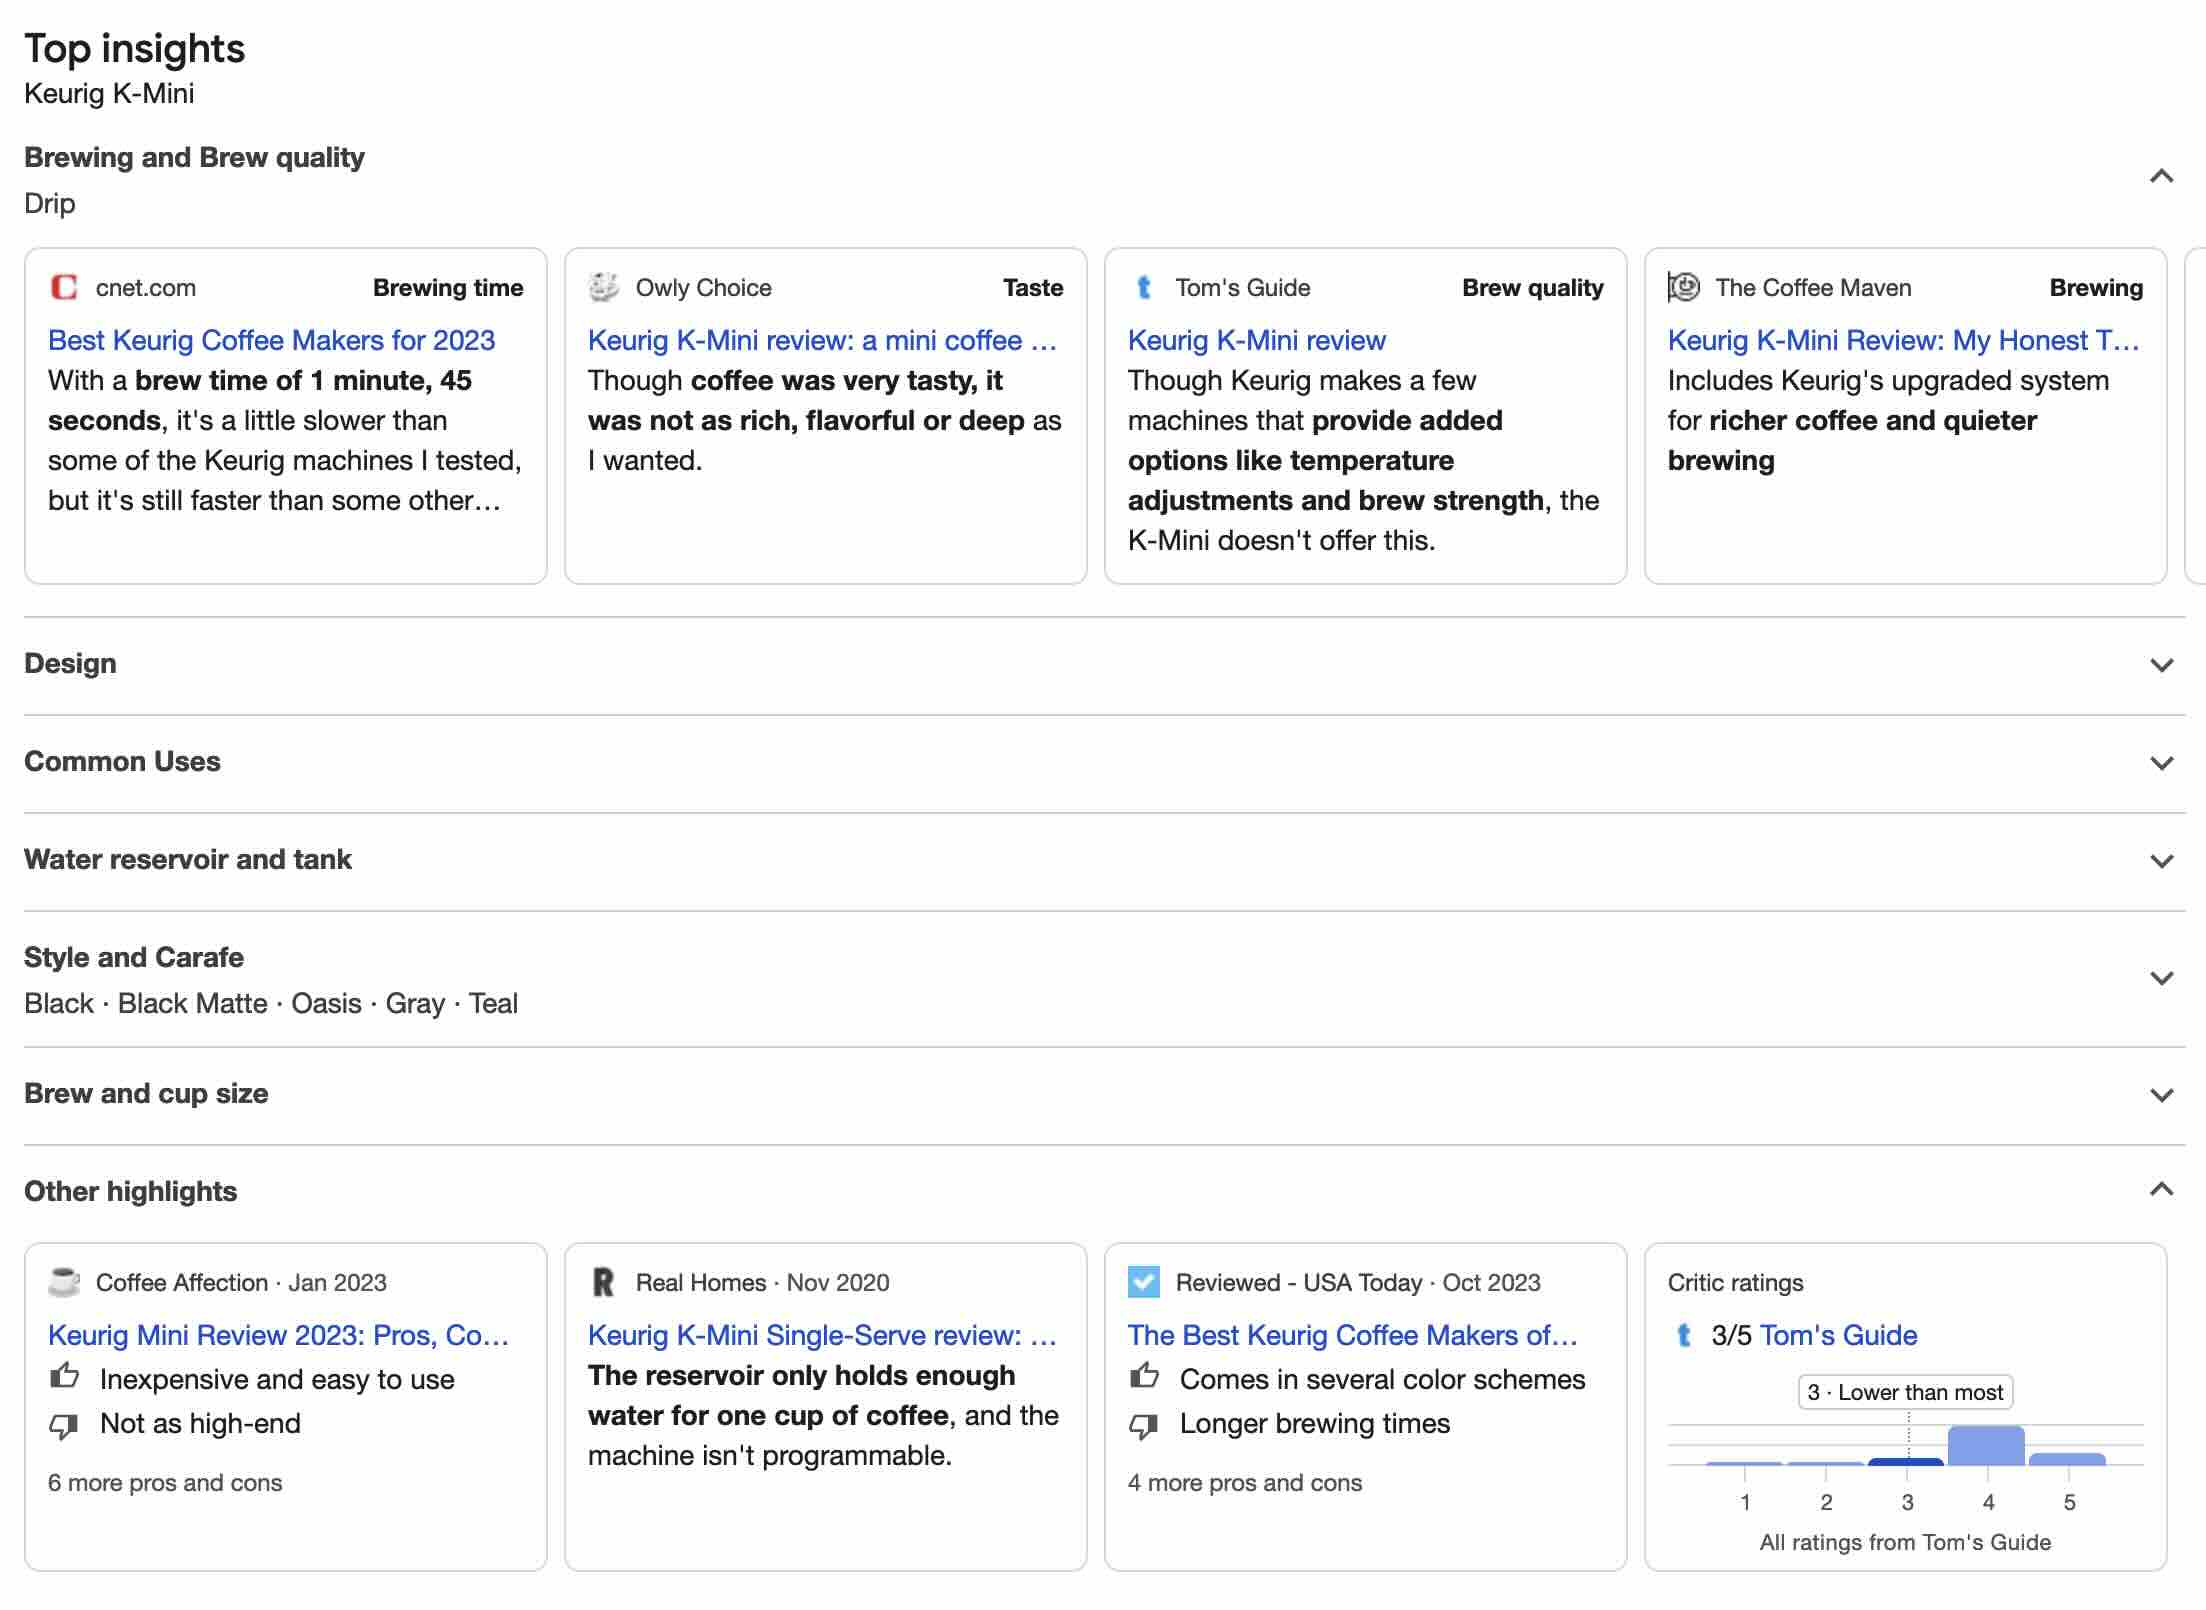Screen dimensions: 2206x1610
Task: Expand the Water reservoir and tank section
Action: point(2162,861)
